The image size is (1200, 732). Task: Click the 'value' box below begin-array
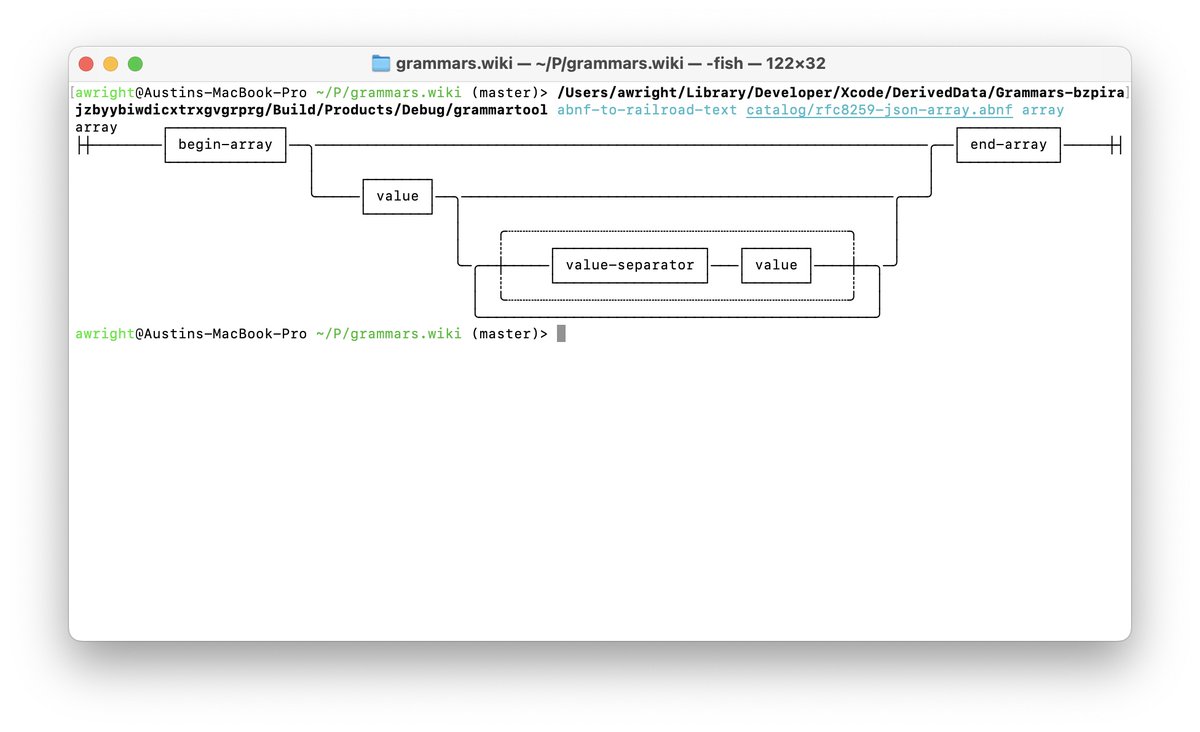pos(397,196)
